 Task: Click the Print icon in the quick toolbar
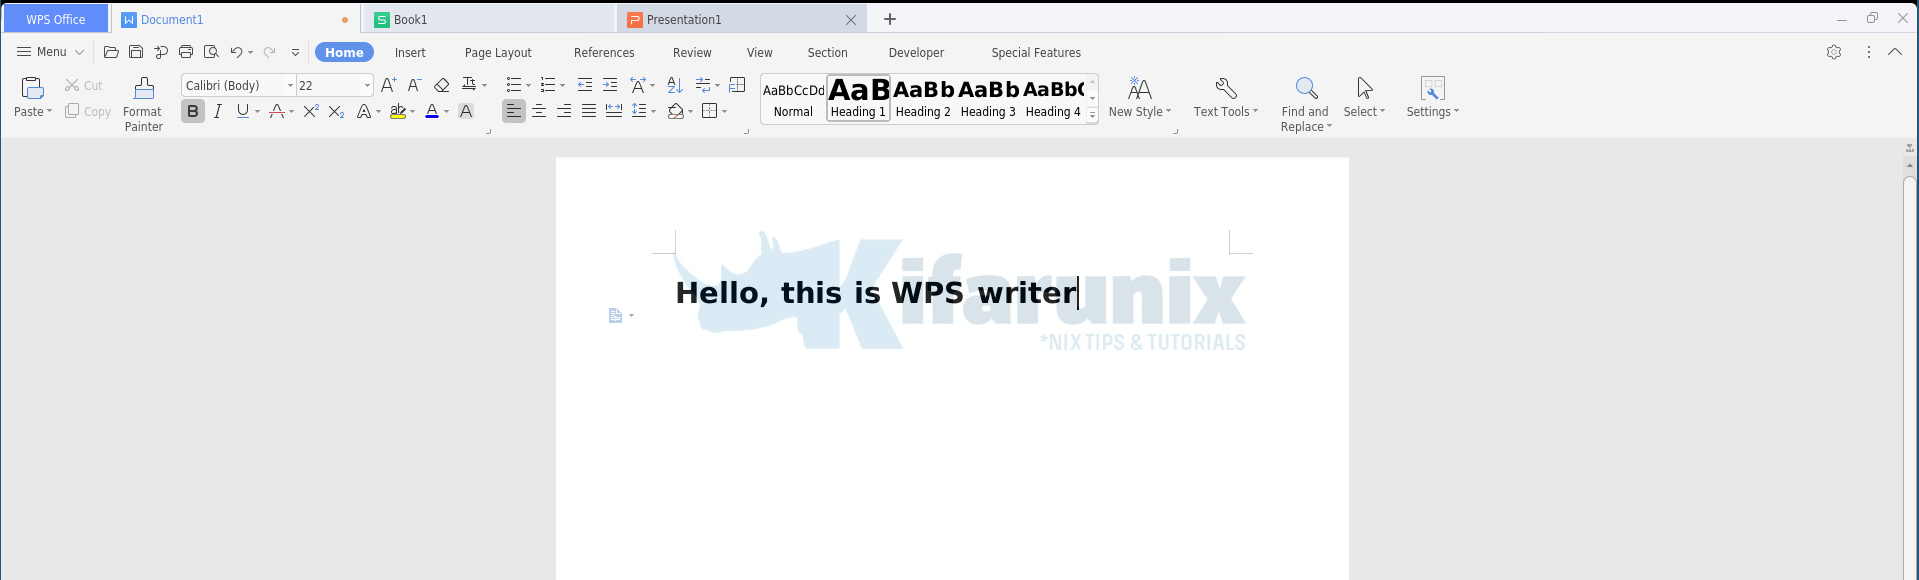pos(186,52)
